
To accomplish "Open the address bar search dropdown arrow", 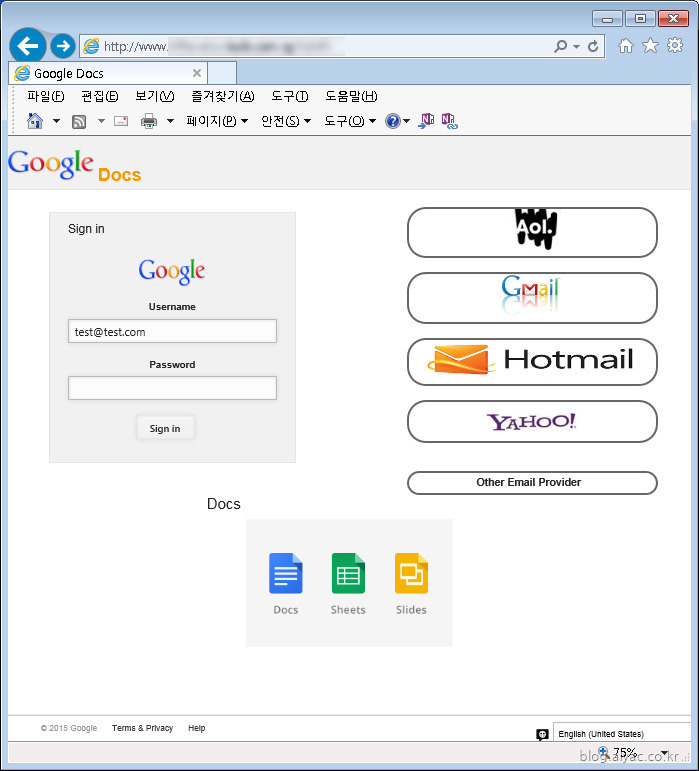I will click(576, 47).
